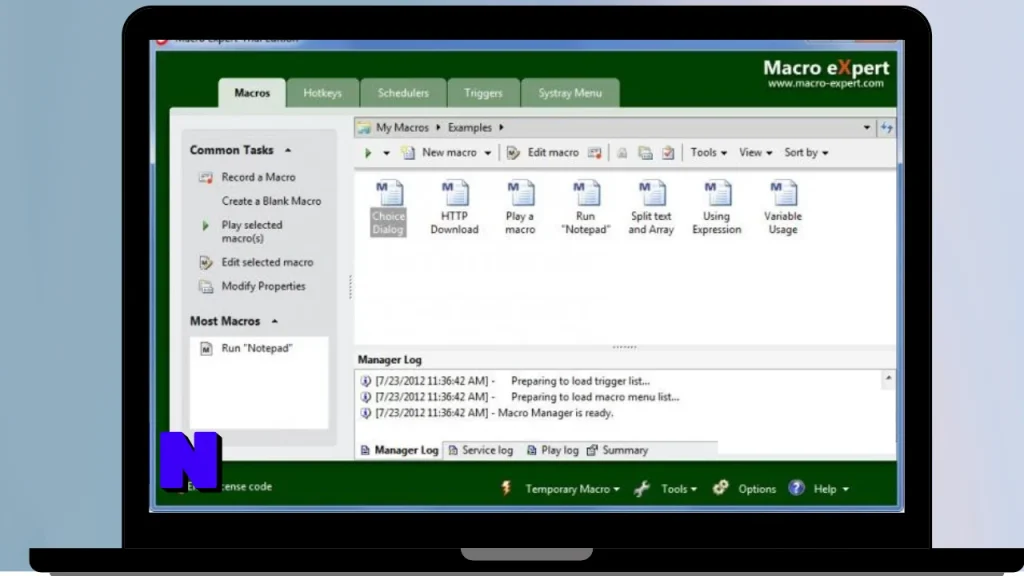1024x576 pixels.
Task: Collapse the Most Macros section
Action: coord(274,321)
